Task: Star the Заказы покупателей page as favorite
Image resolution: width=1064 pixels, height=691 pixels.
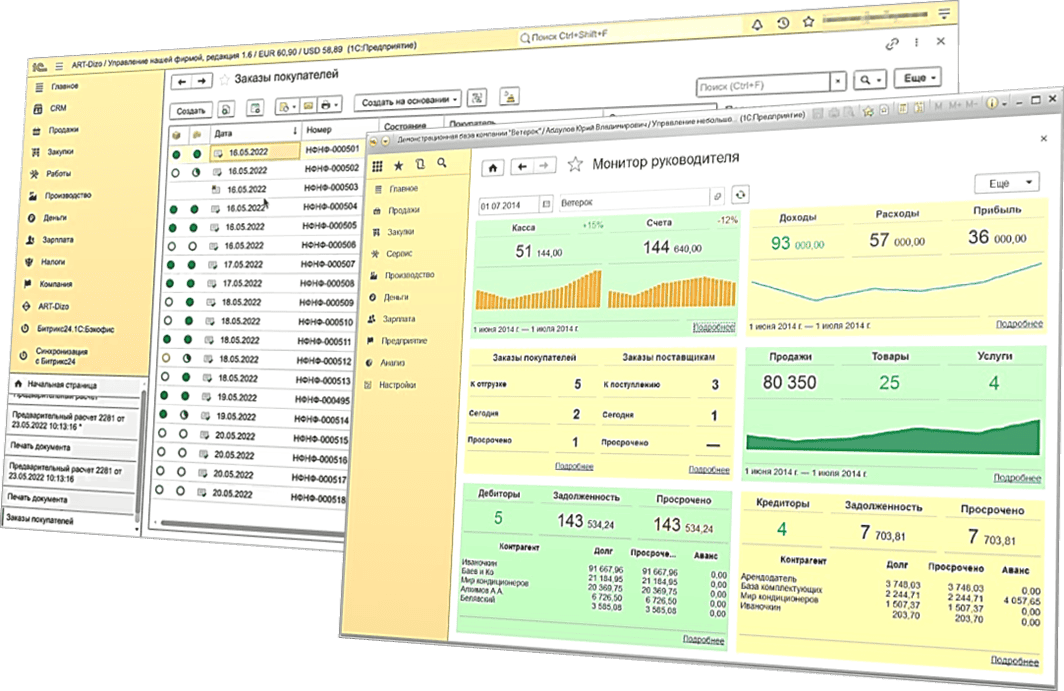Action: (223, 79)
